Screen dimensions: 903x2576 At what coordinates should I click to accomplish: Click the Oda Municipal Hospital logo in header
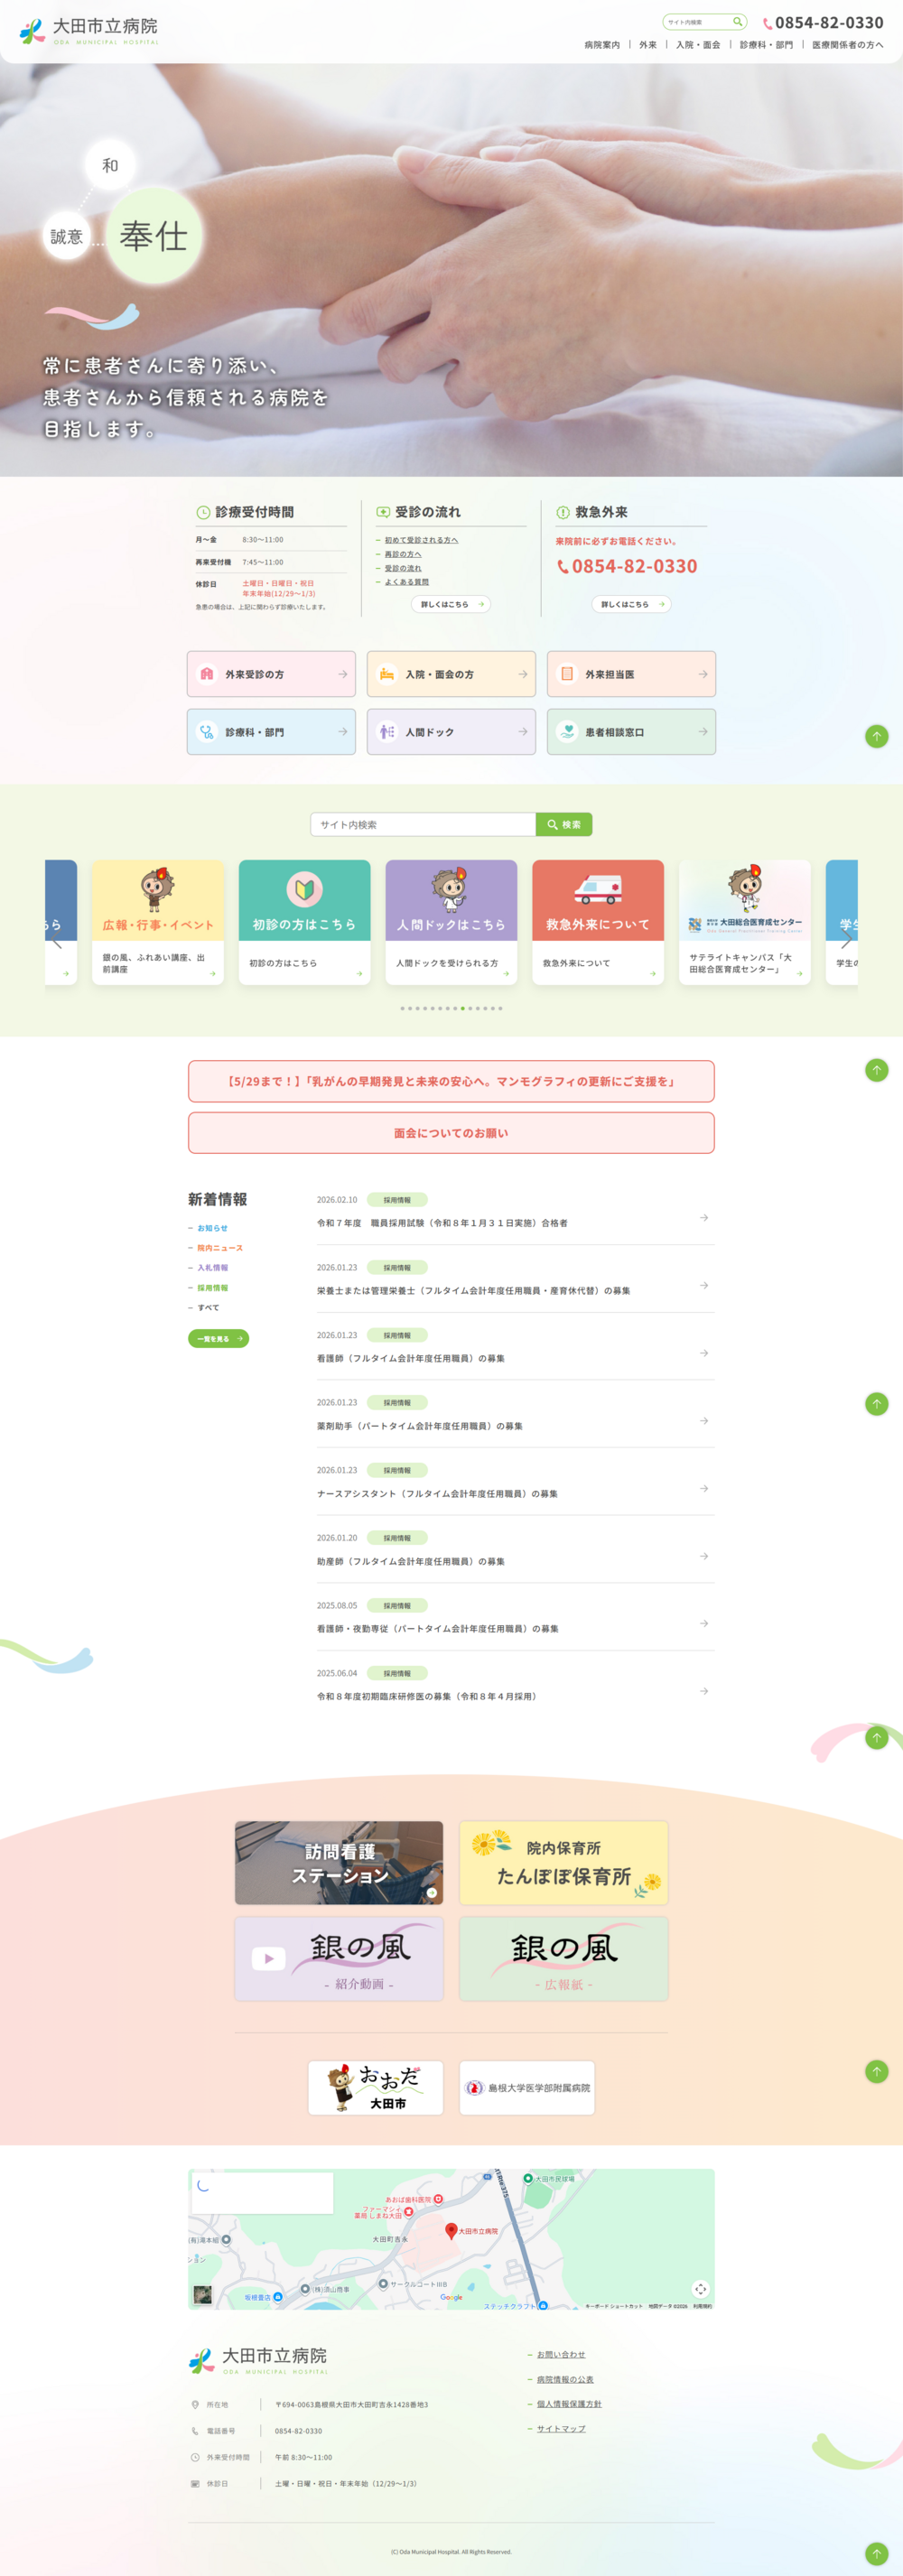click(x=89, y=31)
